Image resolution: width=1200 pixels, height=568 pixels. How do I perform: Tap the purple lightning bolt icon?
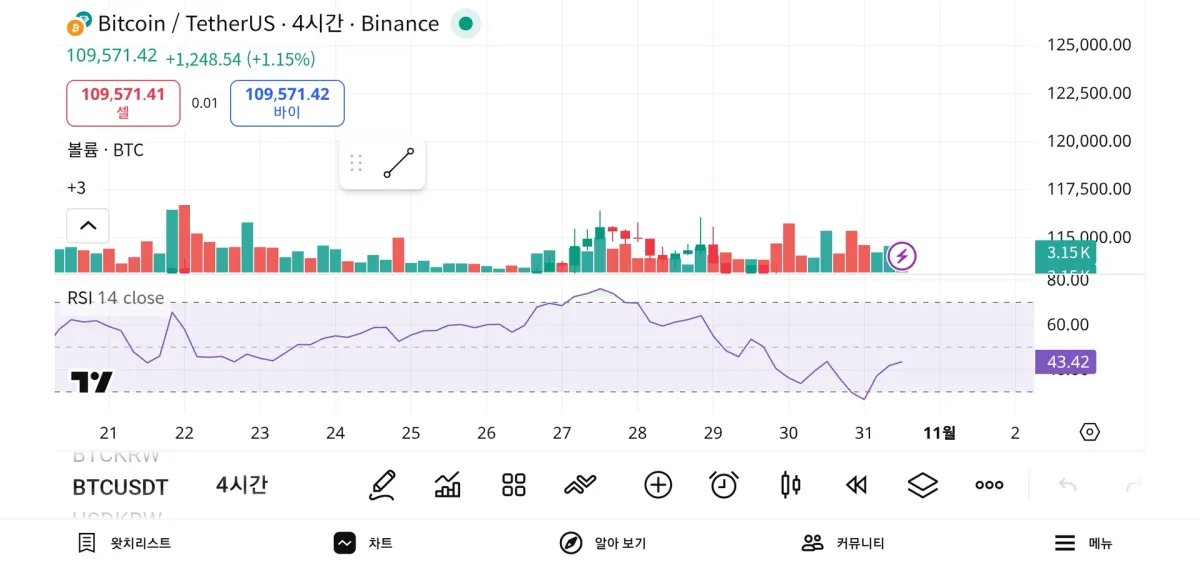(902, 256)
